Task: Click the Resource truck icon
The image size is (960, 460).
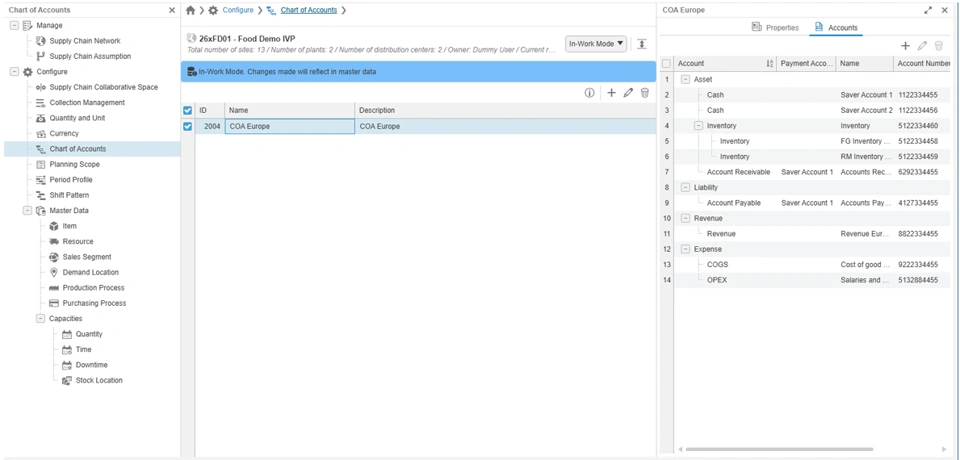Action: 53,242
